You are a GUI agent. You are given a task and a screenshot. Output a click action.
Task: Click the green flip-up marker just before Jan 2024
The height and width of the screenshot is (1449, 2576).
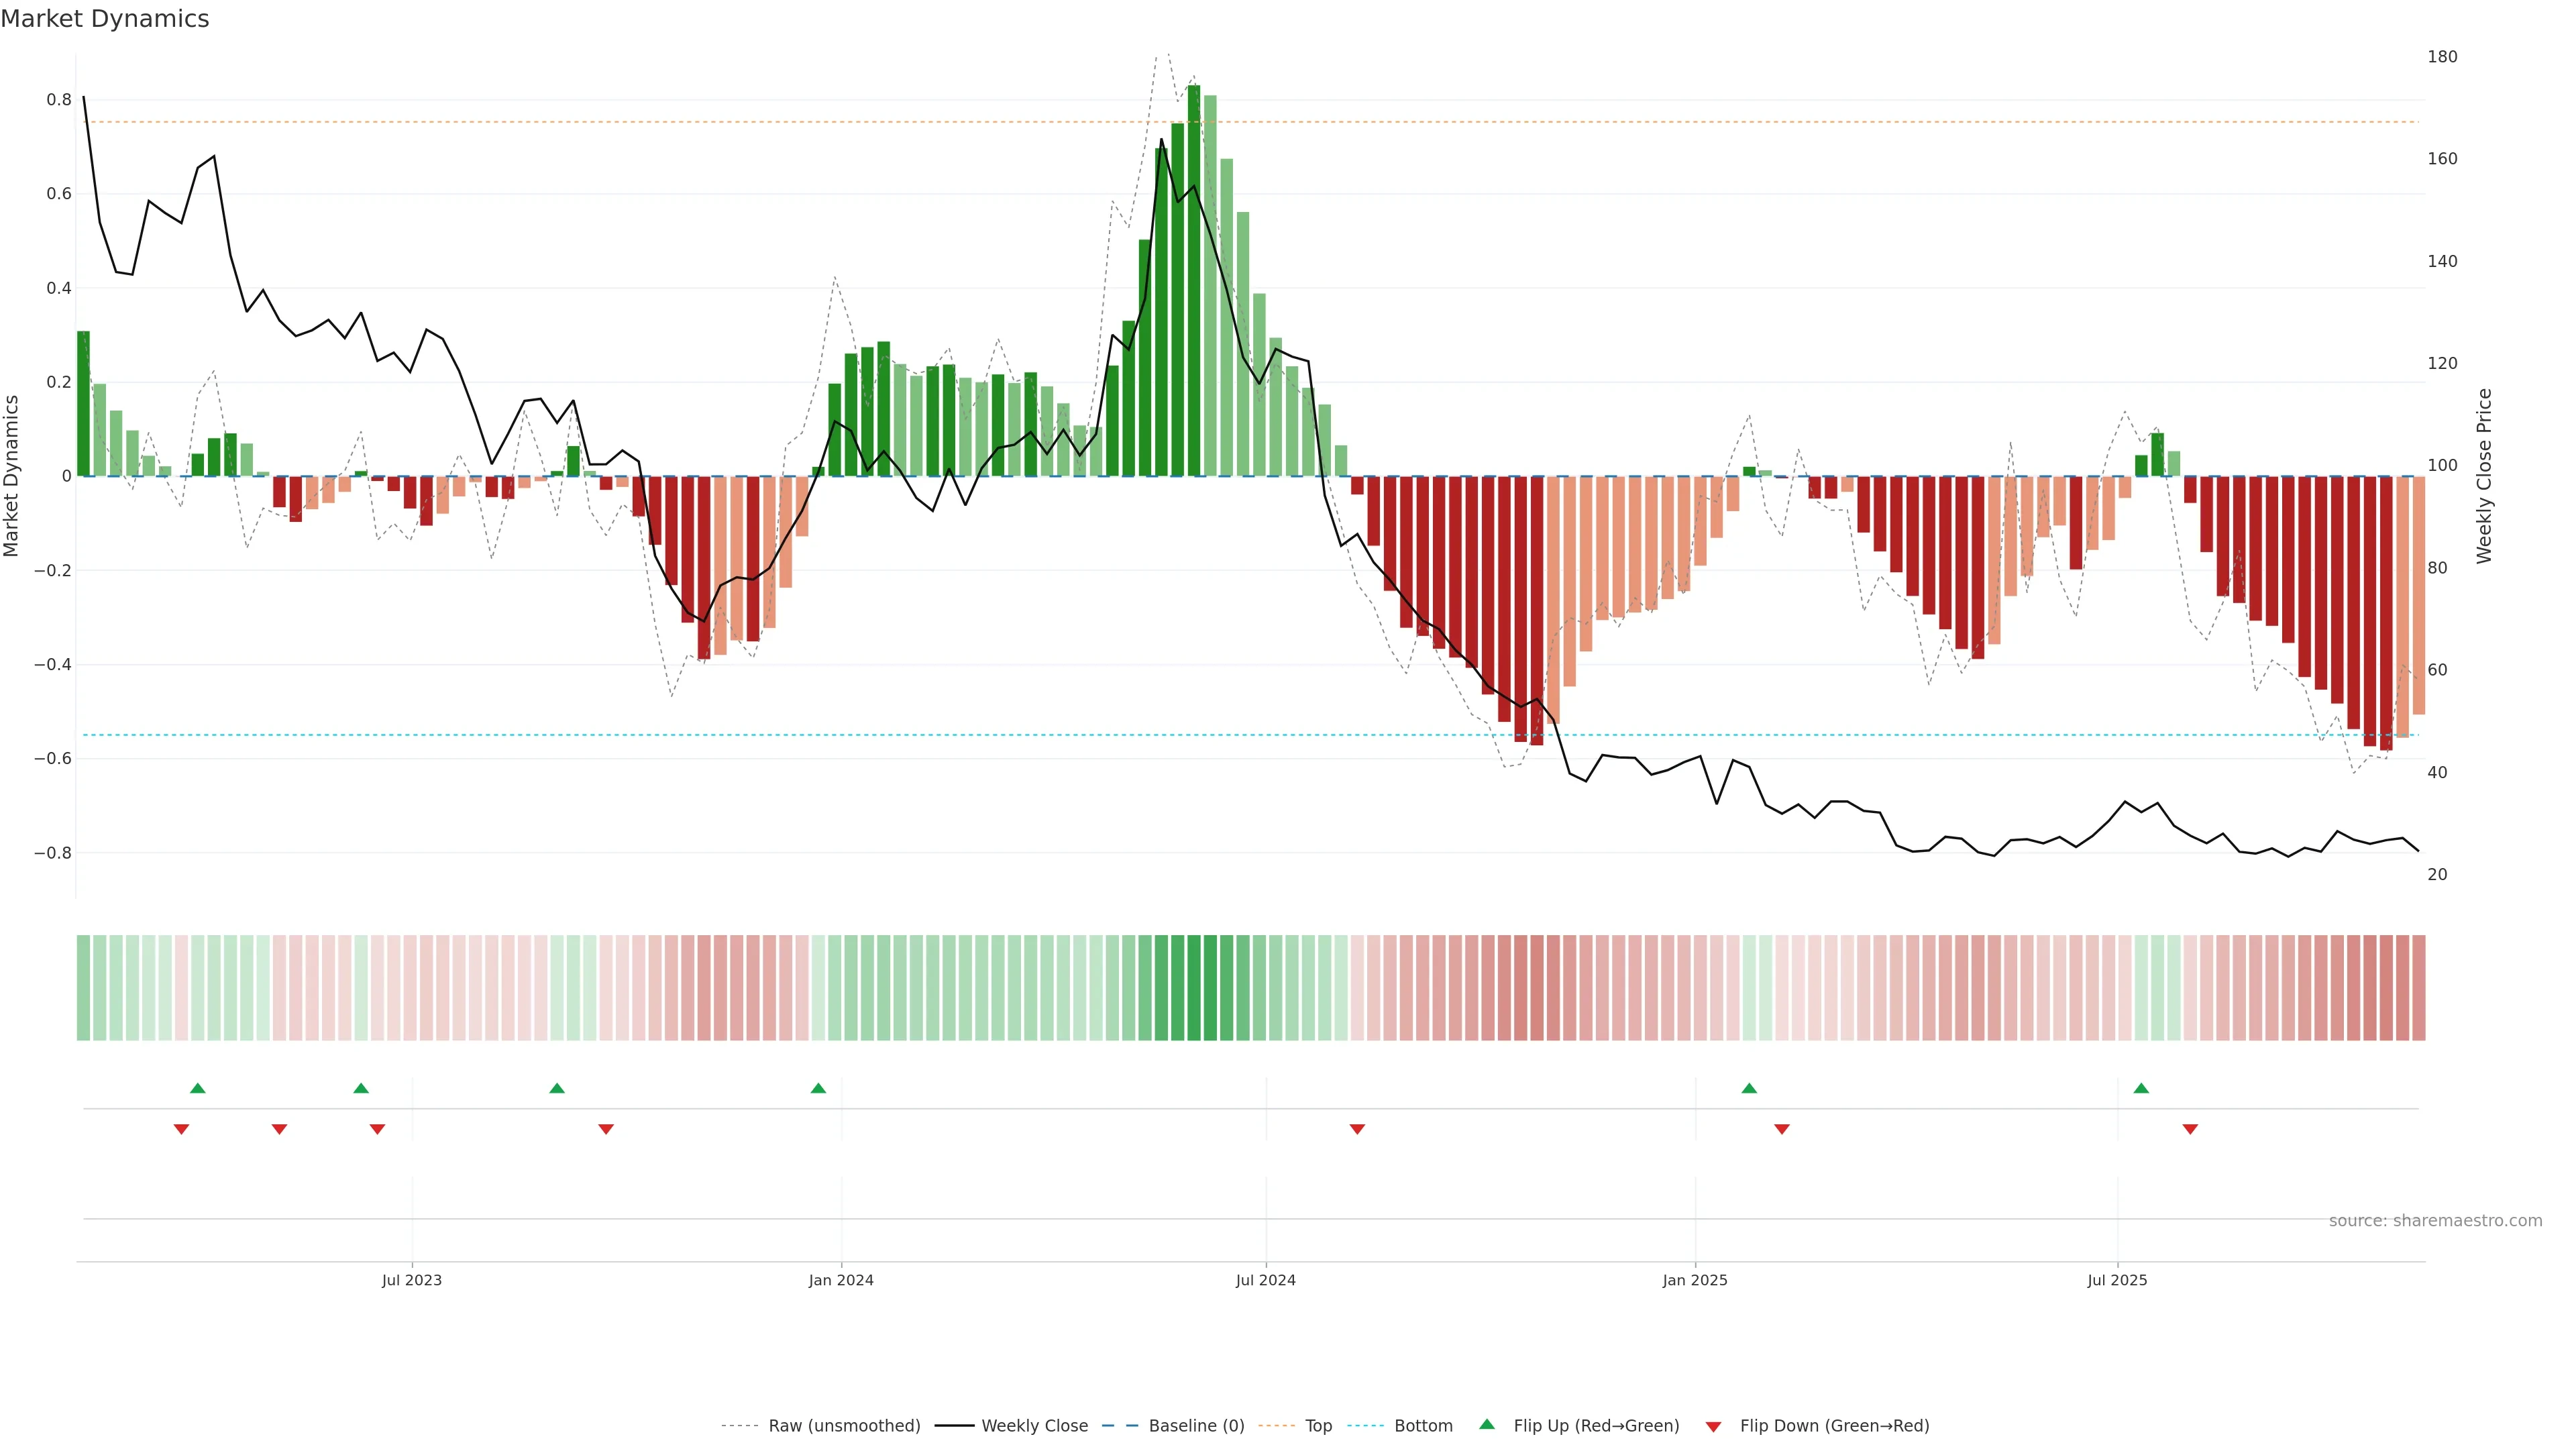point(818,1088)
